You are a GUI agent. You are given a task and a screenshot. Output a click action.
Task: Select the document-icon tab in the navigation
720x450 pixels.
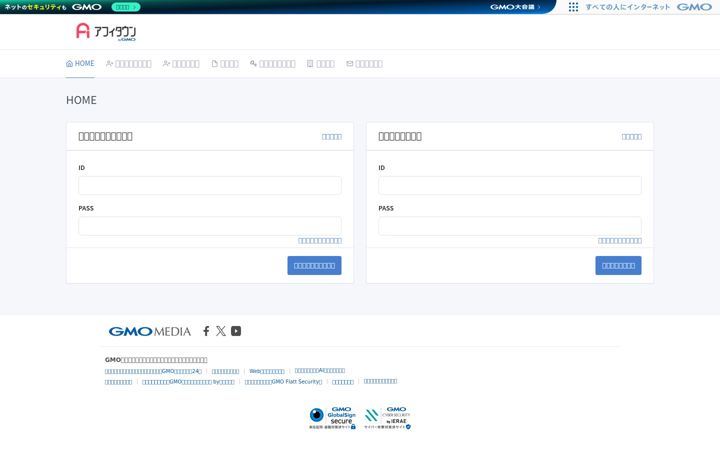click(225, 64)
